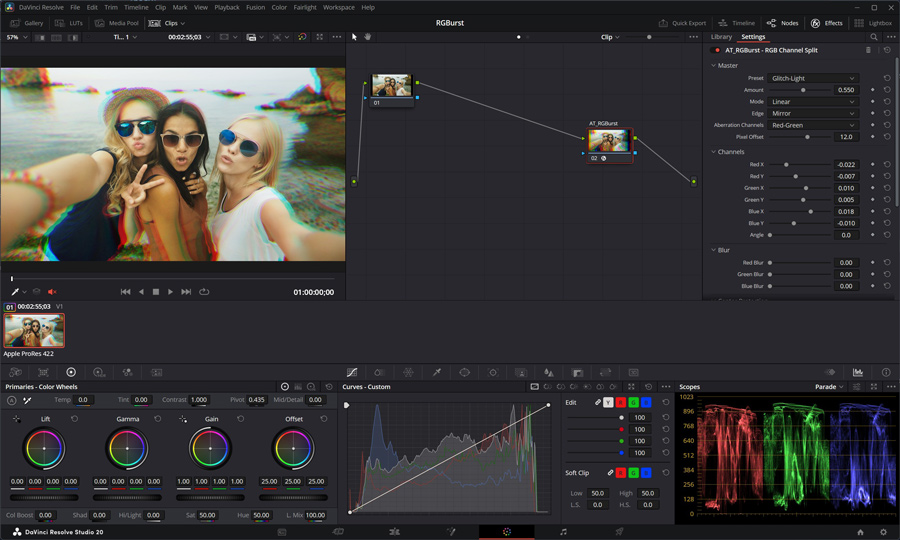Screen dimensions: 900x540
Task: Open the viewer zoom 57% dropdown
Action: click(17, 37)
